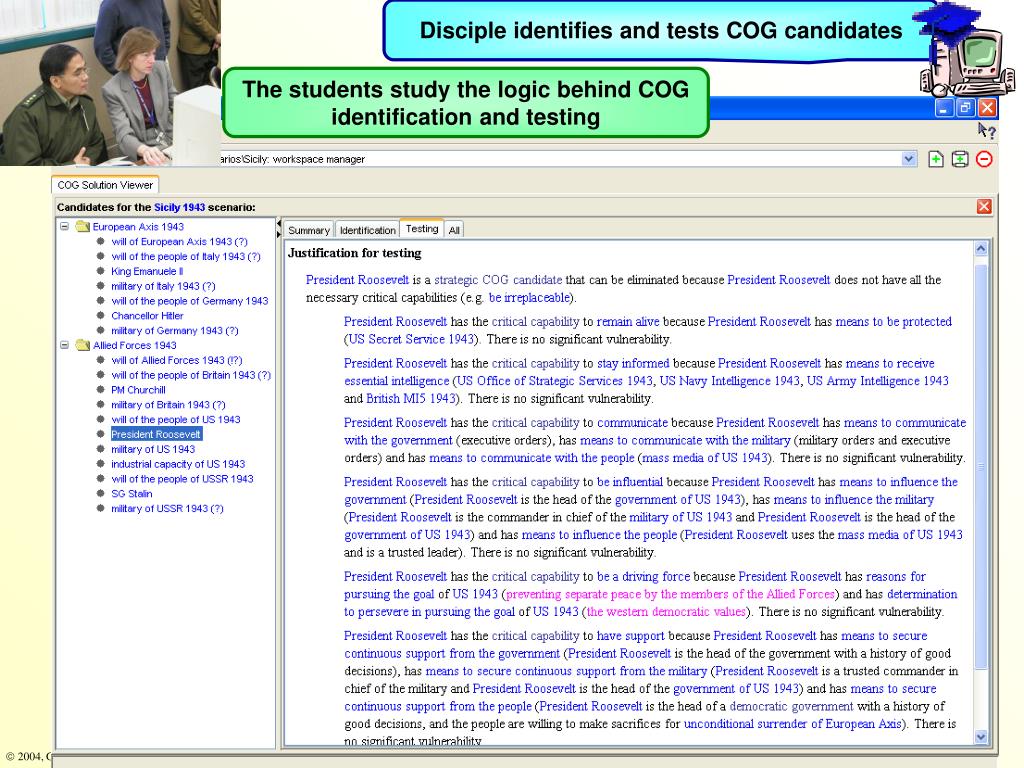Select Chancellor Hitler candidate
The width and height of the screenshot is (1024, 768).
[x=147, y=315]
